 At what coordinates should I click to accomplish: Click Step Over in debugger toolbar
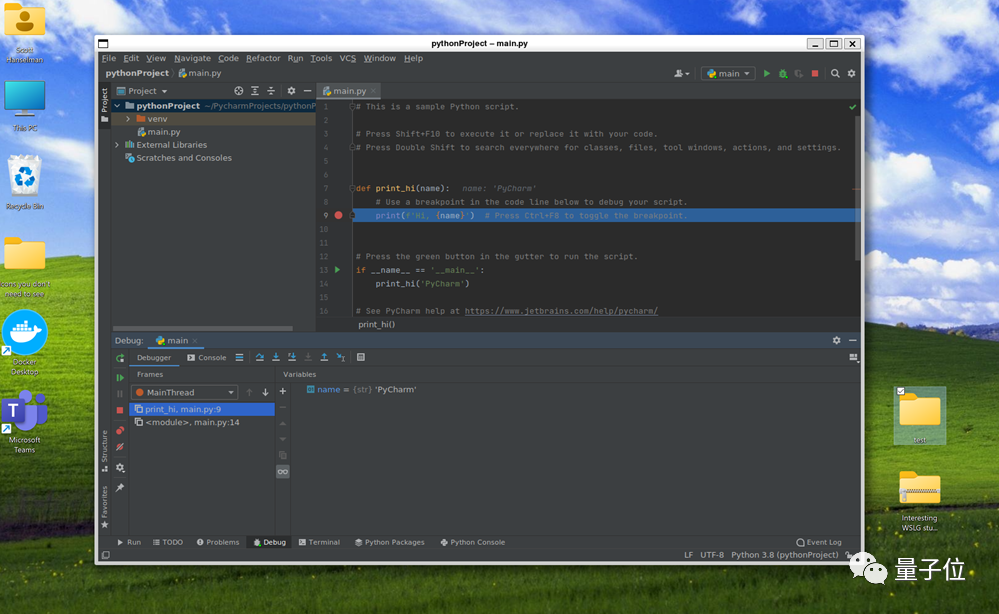[260, 357]
